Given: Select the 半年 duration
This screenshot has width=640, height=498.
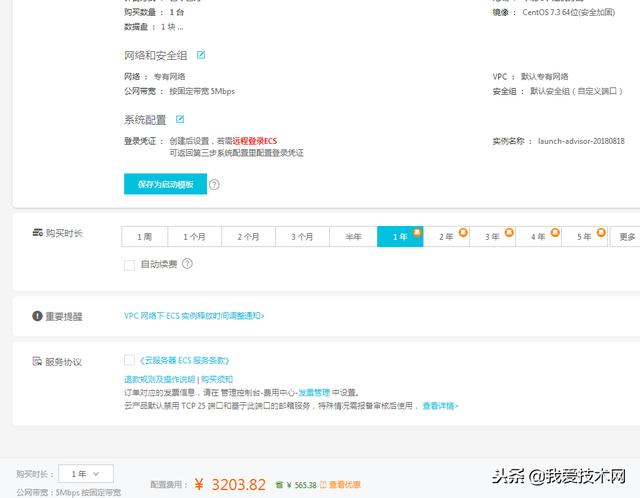Looking at the screenshot, I should tap(353, 237).
